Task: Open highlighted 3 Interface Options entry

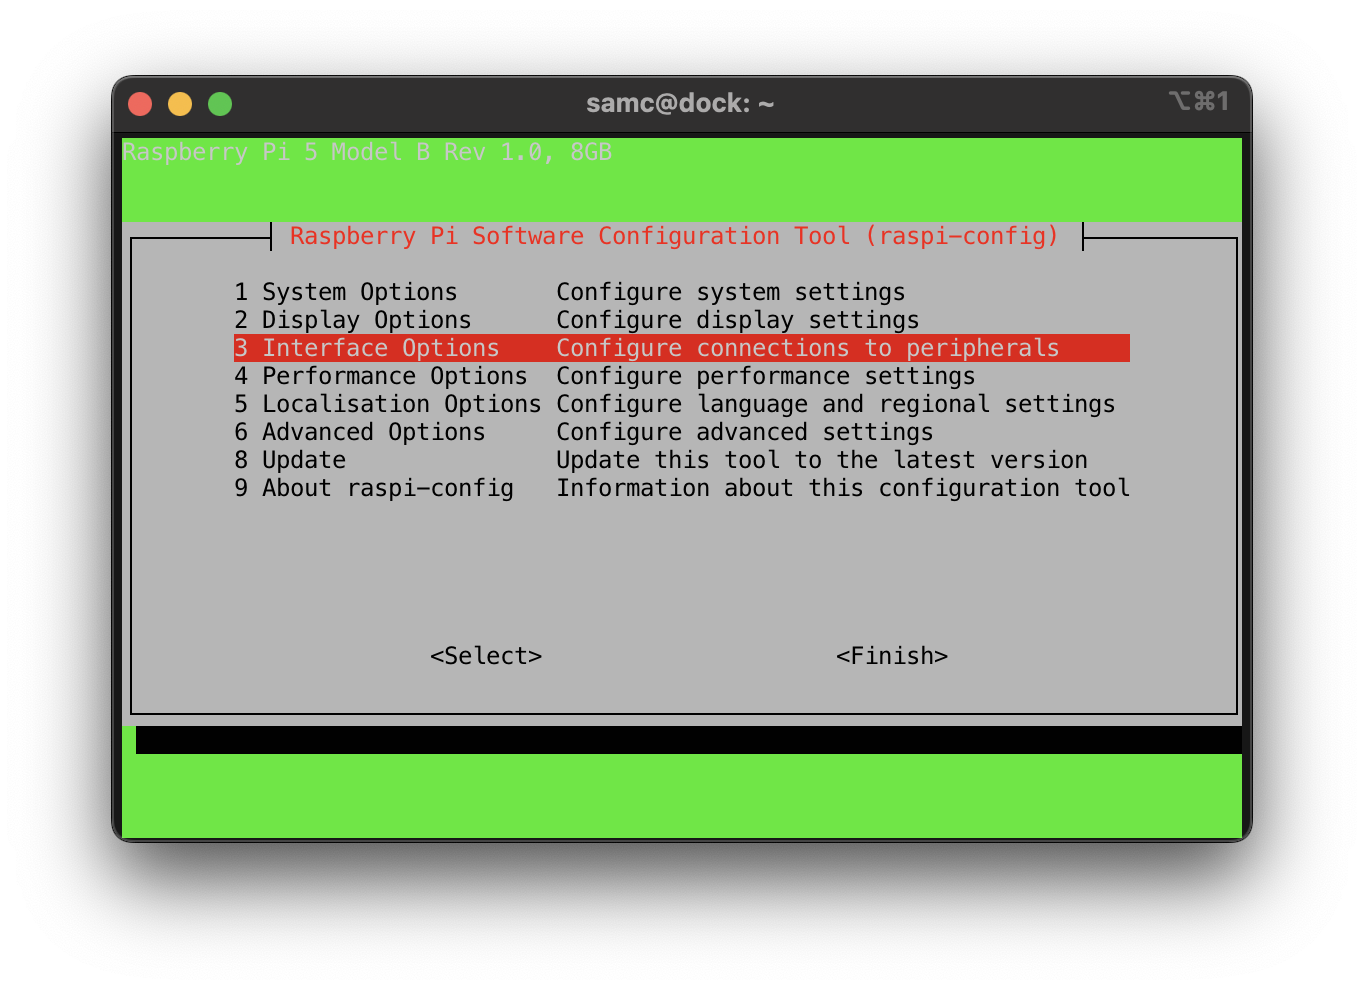Action: (682, 348)
